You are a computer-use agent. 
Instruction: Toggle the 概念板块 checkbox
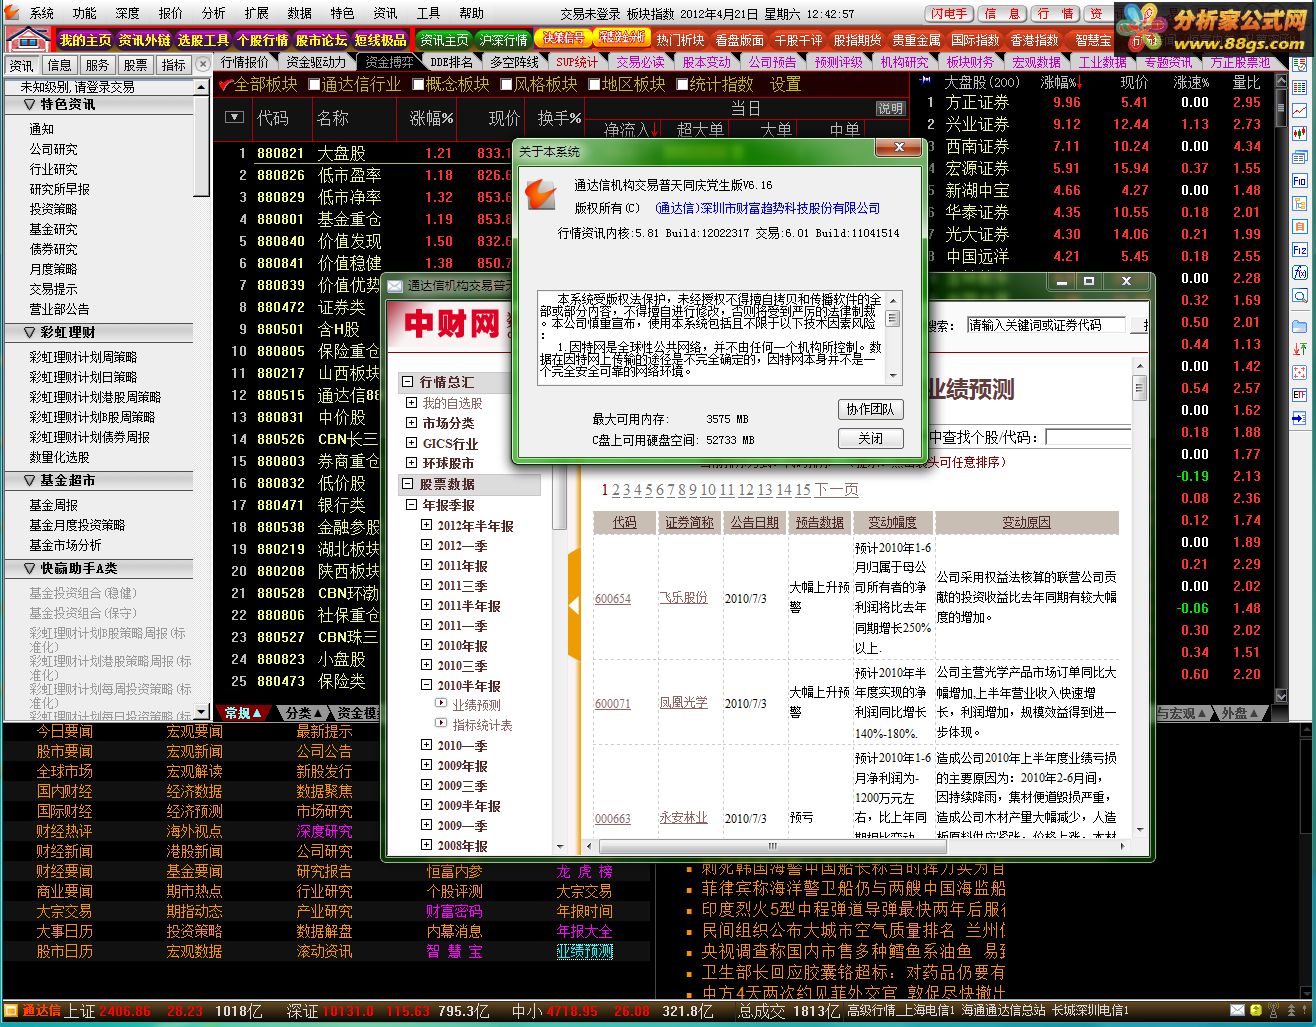pyautogui.click(x=418, y=85)
